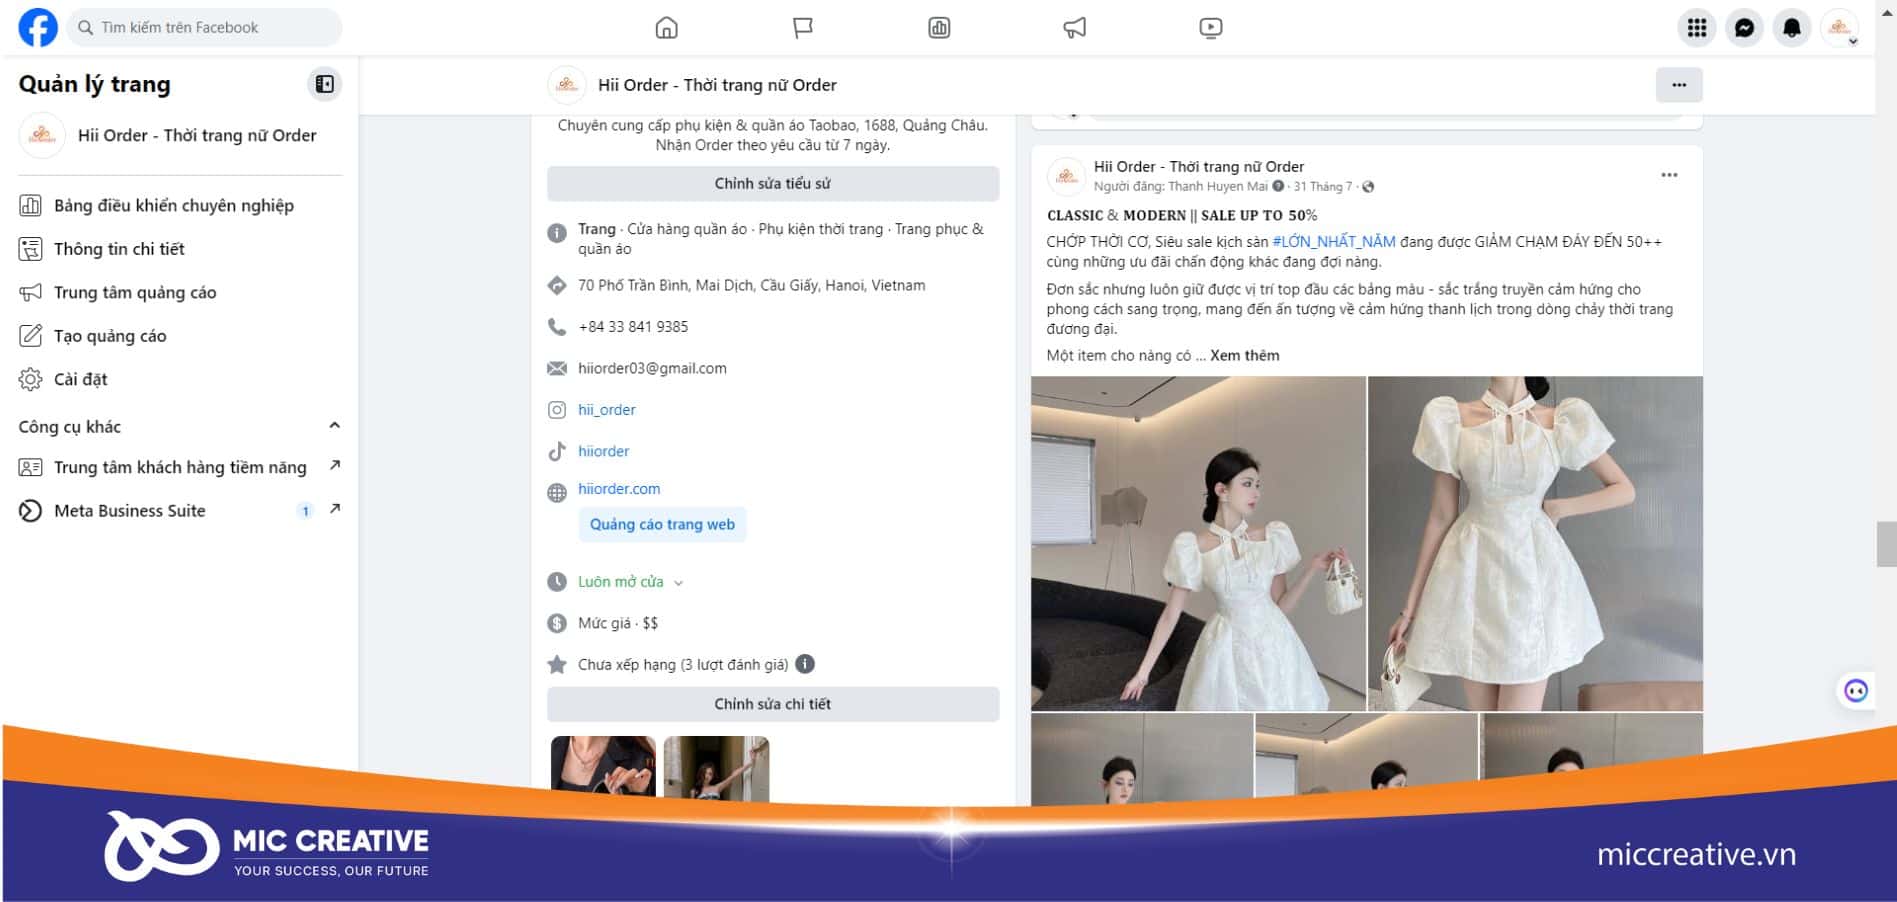Click the page header Hii Order title
The width and height of the screenshot is (1897, 902).
click(717, 85)
